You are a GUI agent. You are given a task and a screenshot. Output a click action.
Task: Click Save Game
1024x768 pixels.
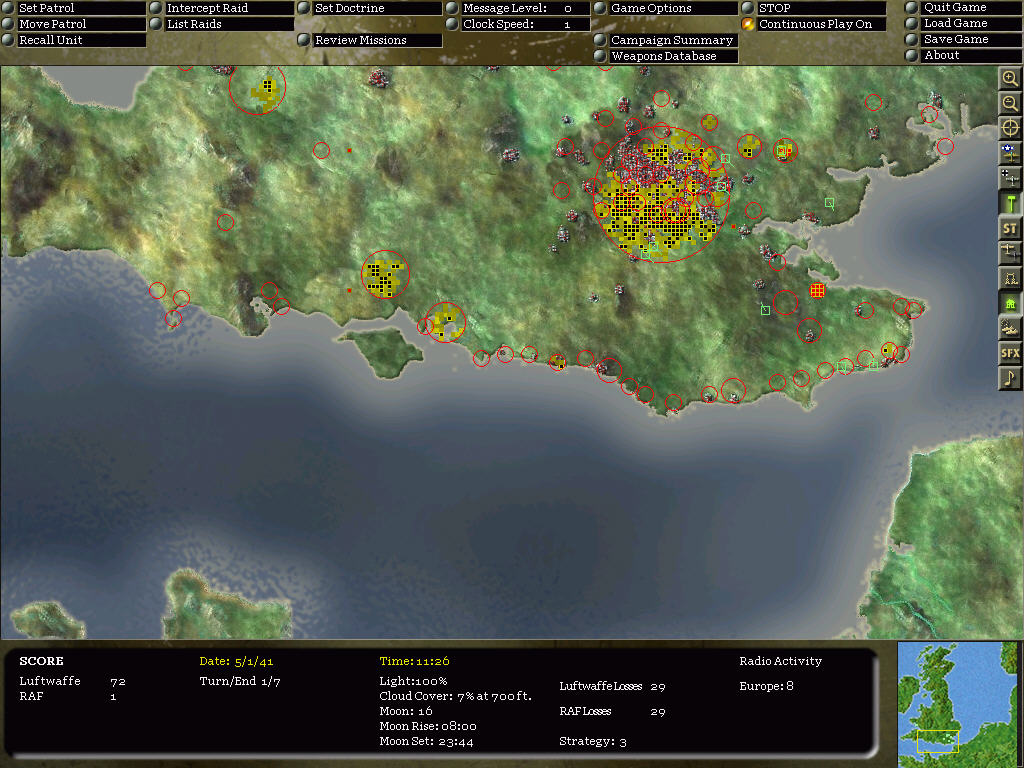pos(963,39)
